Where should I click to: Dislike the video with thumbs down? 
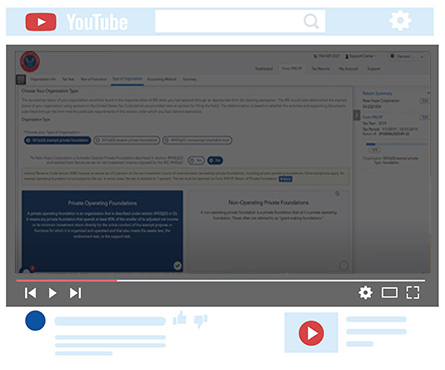click(x=201, y=321)
